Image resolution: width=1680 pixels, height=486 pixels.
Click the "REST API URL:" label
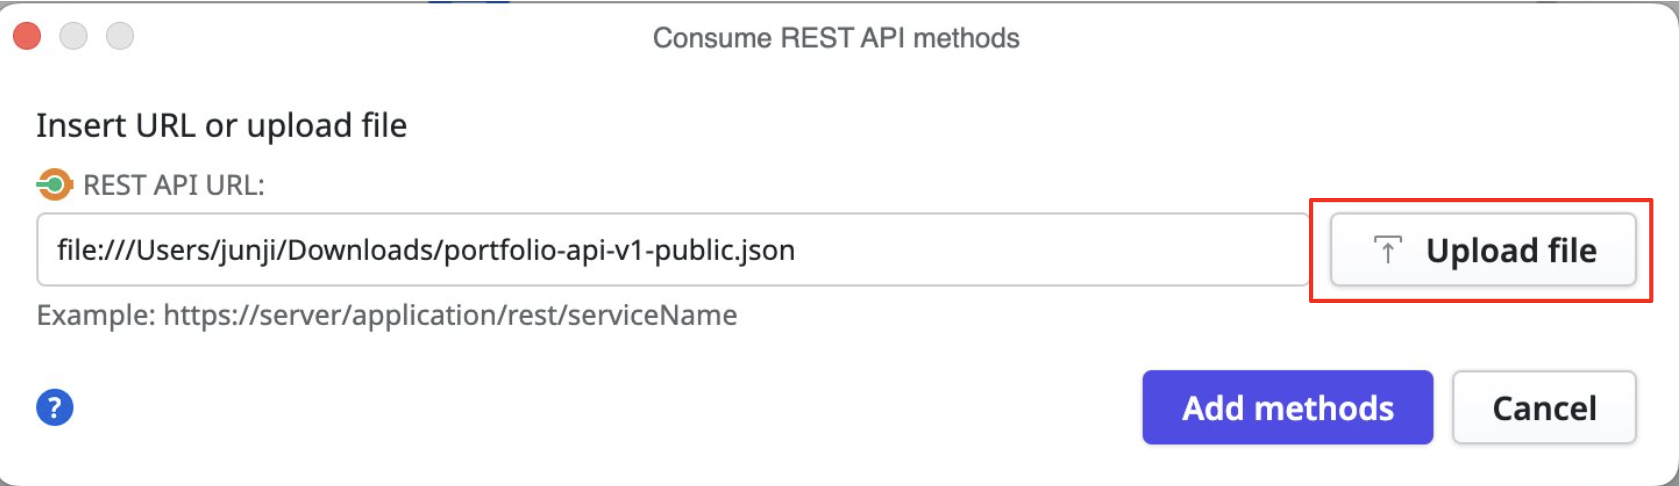[x=173, y=185]
